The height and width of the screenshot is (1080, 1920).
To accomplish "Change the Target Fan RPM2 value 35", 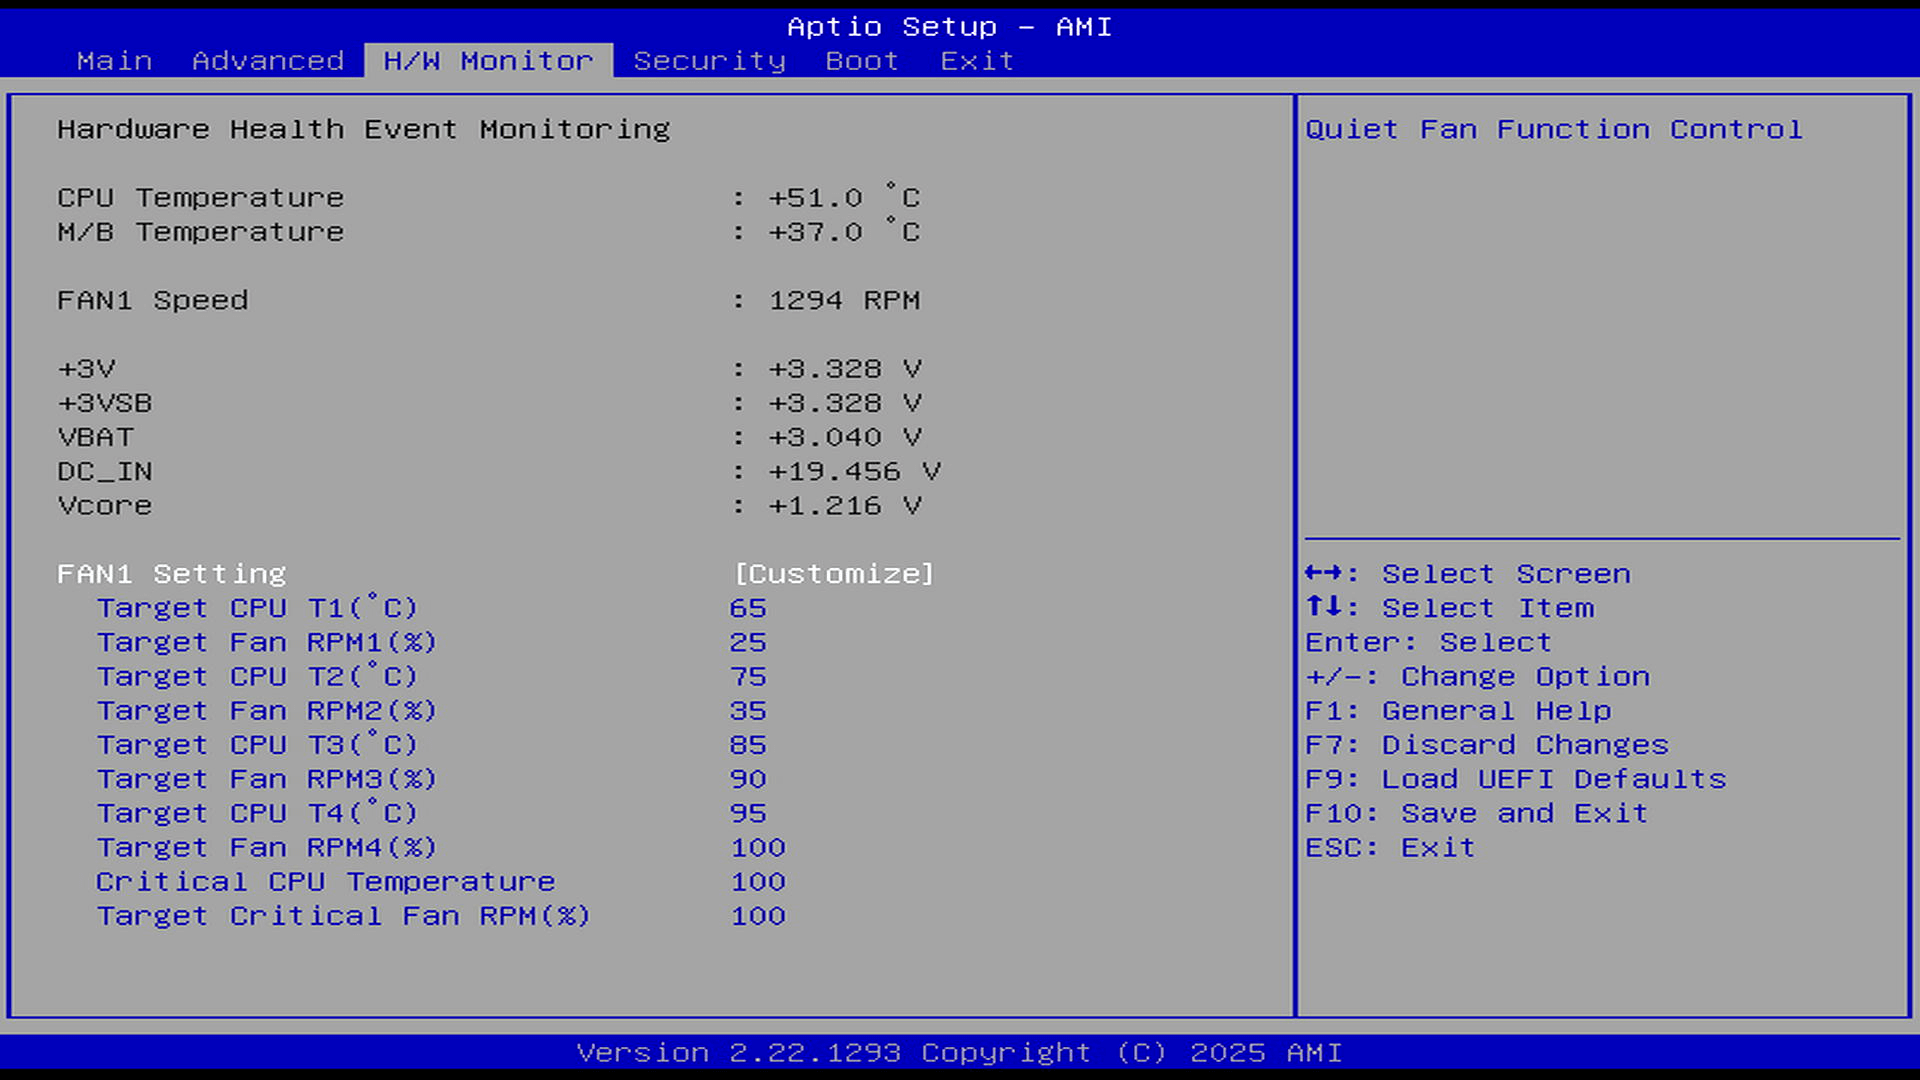I will 747,711.
